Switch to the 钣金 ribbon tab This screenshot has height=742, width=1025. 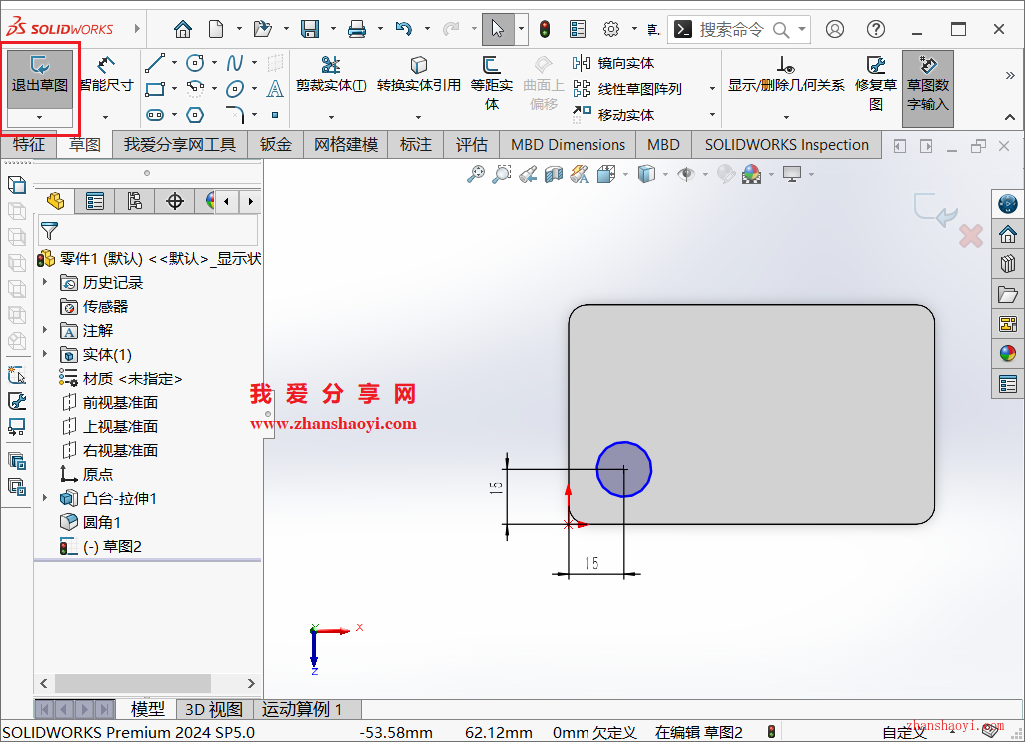pyautogui.click(x=275, y=144)
